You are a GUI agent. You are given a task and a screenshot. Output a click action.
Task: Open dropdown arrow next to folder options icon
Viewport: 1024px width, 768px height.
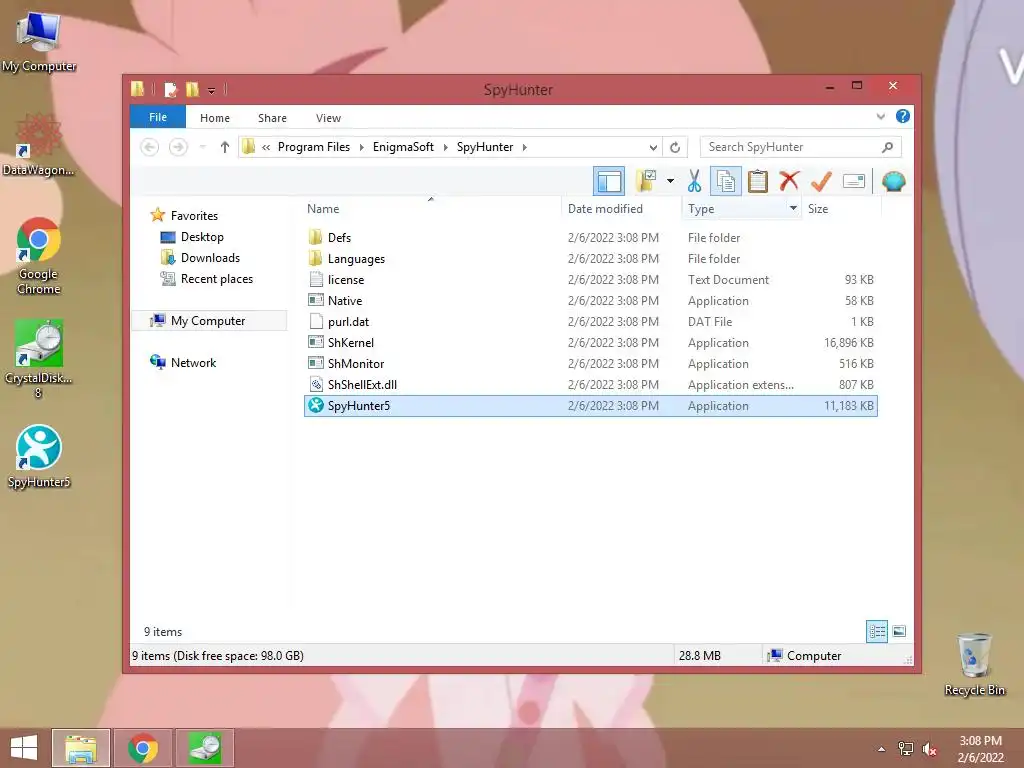[670, 181]
